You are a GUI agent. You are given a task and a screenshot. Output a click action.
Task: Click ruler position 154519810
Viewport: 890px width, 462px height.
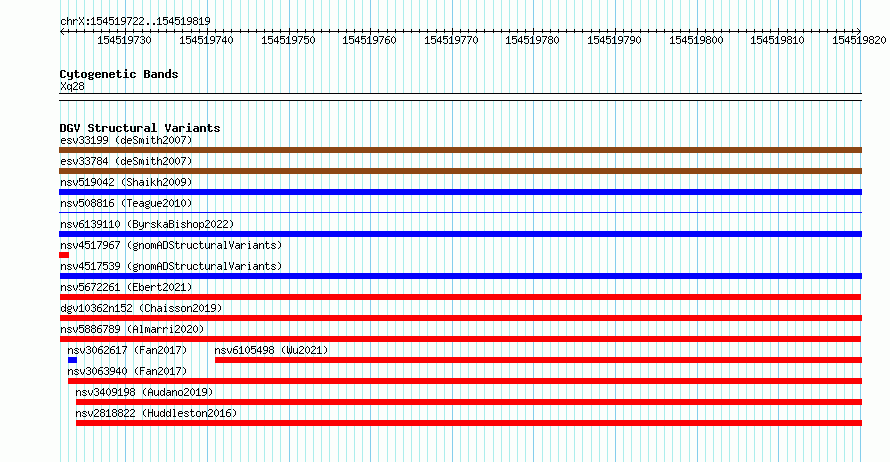(778, 40)
